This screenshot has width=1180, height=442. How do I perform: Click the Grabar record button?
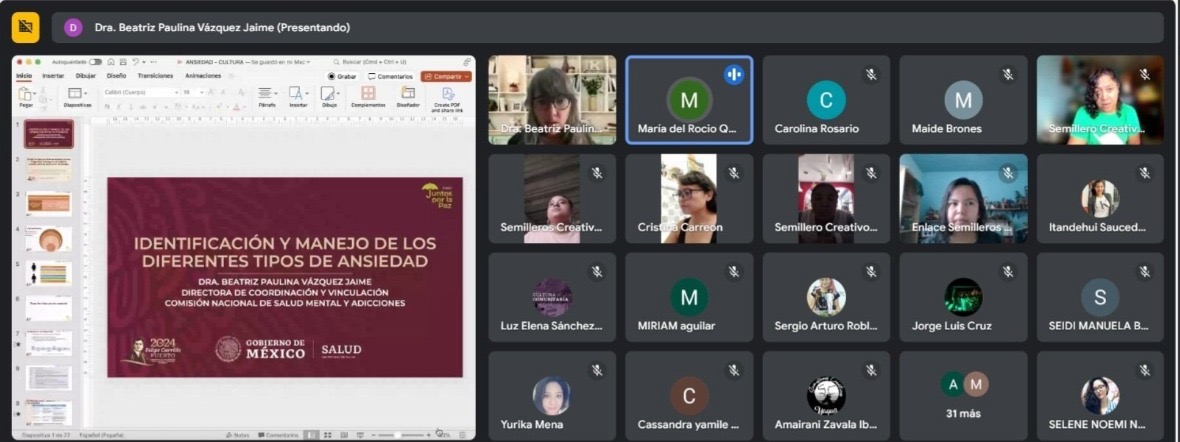point(342,76)
